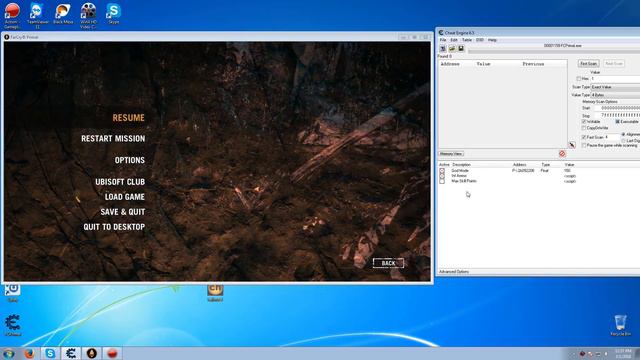Click the open-file folder icon in Cheat Engine
The height and width of the screenshot is (360, 640).
452,49
